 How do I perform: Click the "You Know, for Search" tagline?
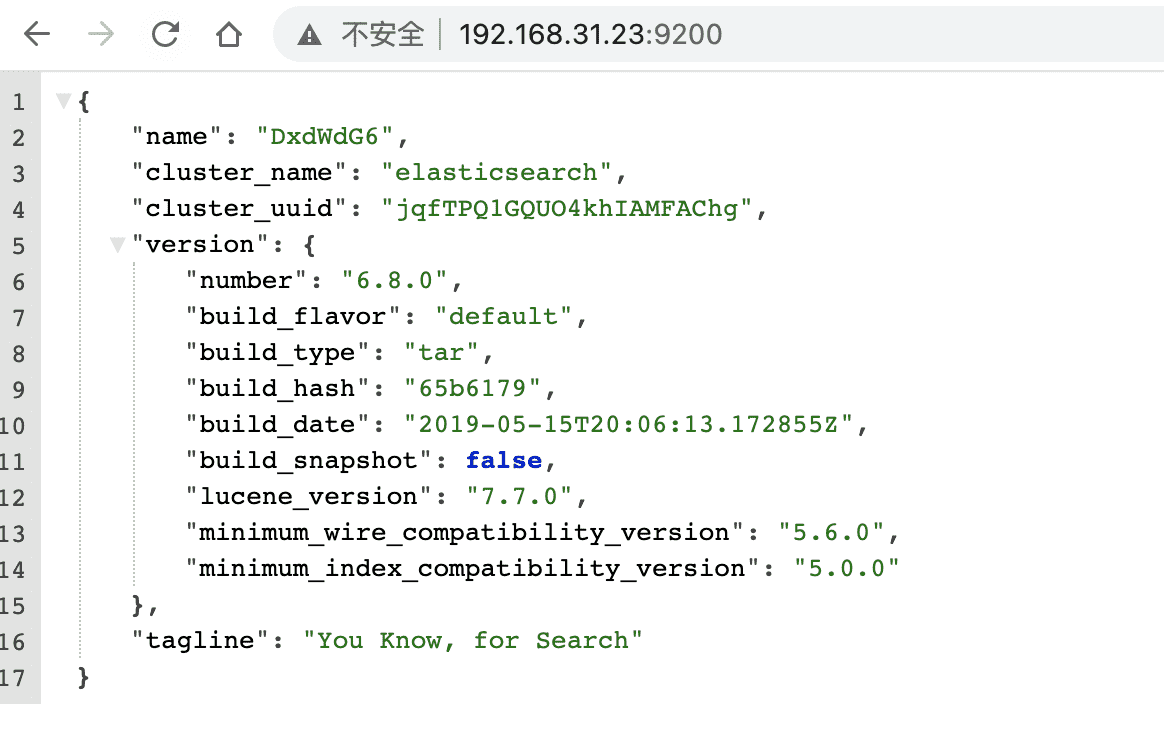click(x=473, y=641)
